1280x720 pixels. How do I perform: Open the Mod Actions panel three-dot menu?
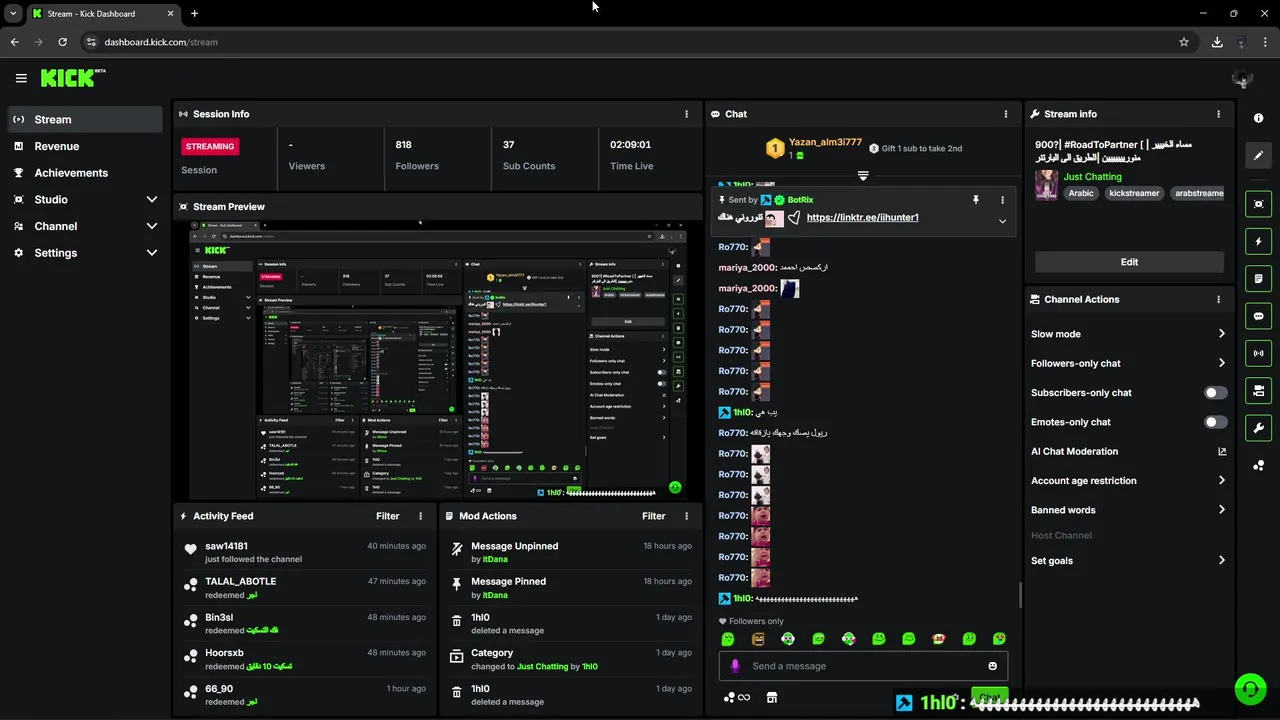coord(686,516)
